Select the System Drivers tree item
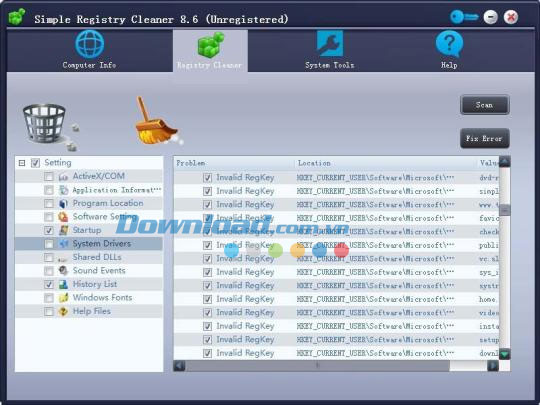Viewport: 540px width, 405px height. pyautogui.click(x=89, y=244)
